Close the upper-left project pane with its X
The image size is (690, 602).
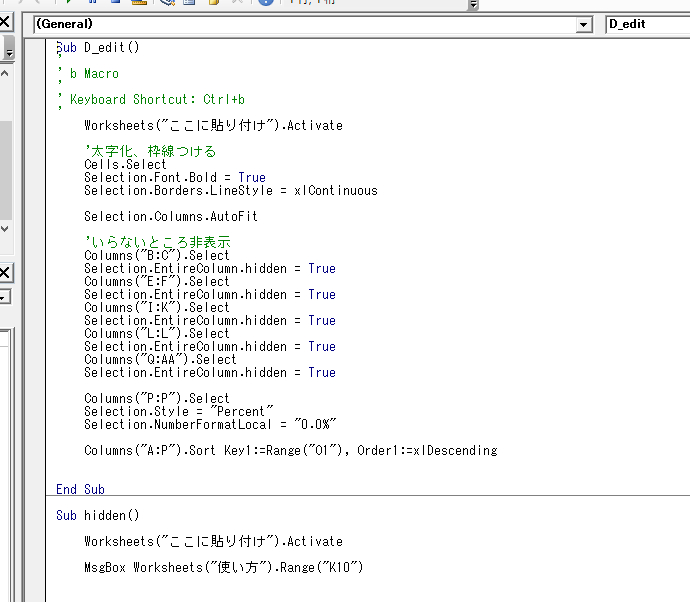tap(5, 22)
